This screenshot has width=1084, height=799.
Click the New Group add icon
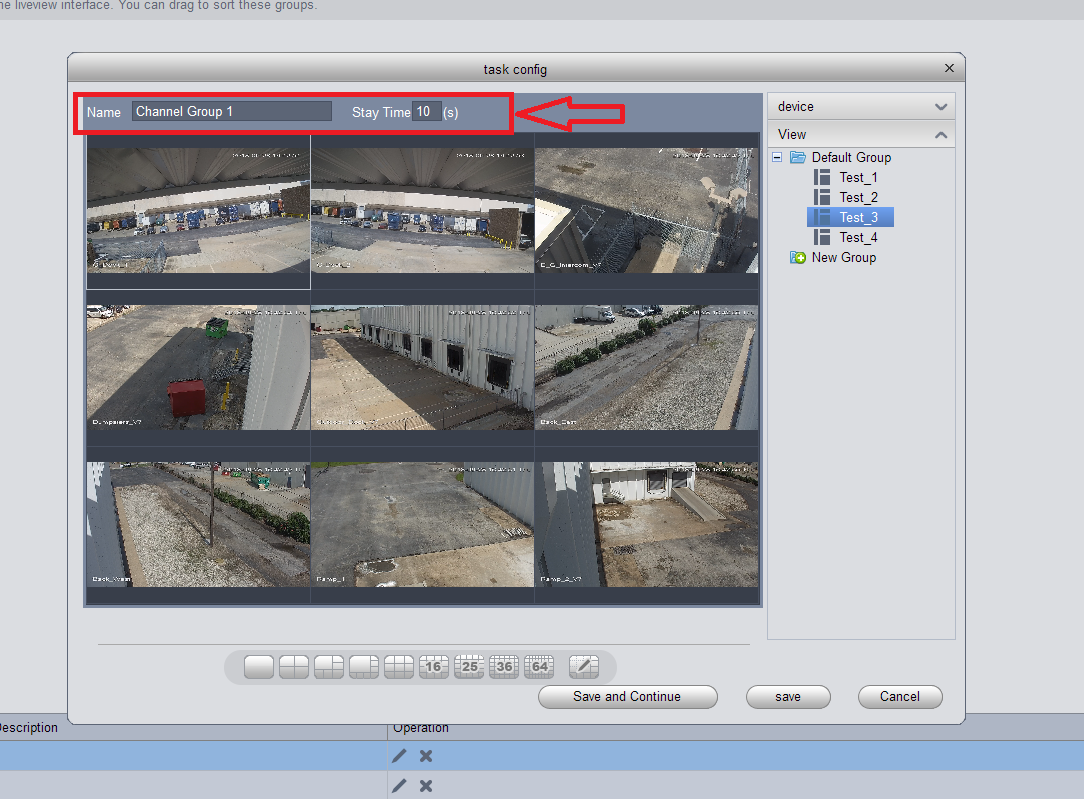point(798,258)
